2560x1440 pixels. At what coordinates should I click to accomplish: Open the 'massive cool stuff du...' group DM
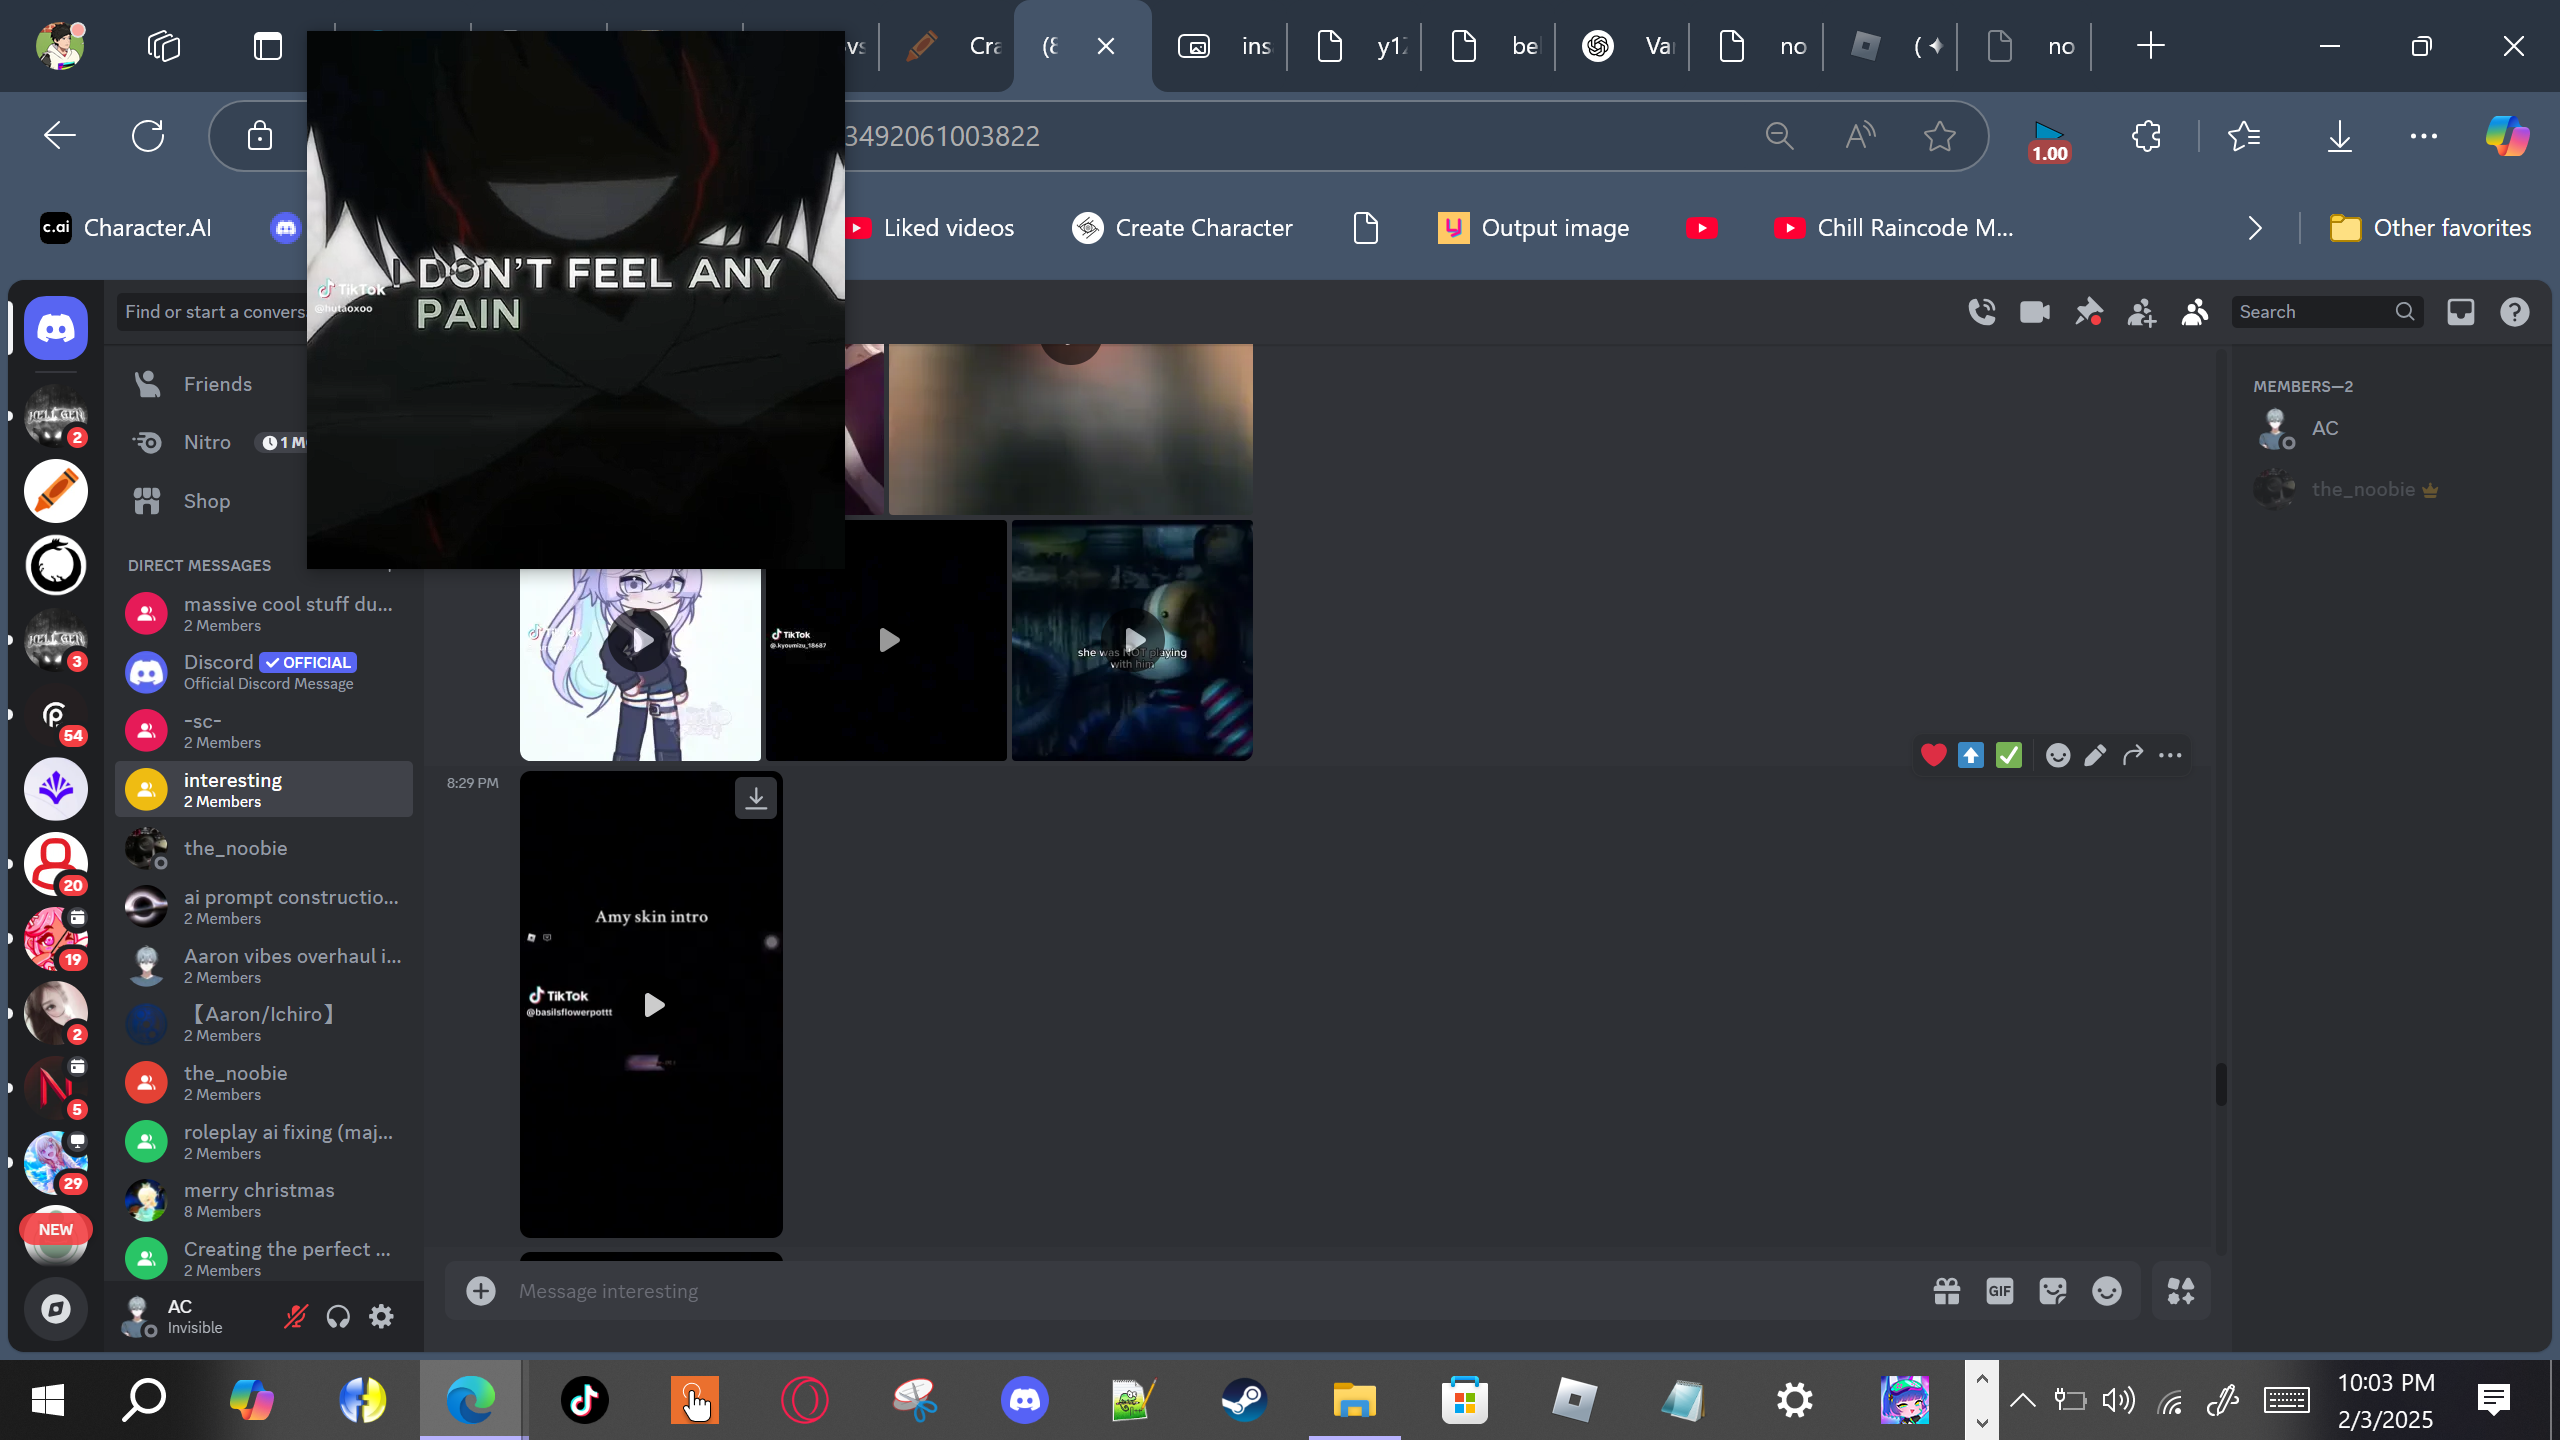264,613
